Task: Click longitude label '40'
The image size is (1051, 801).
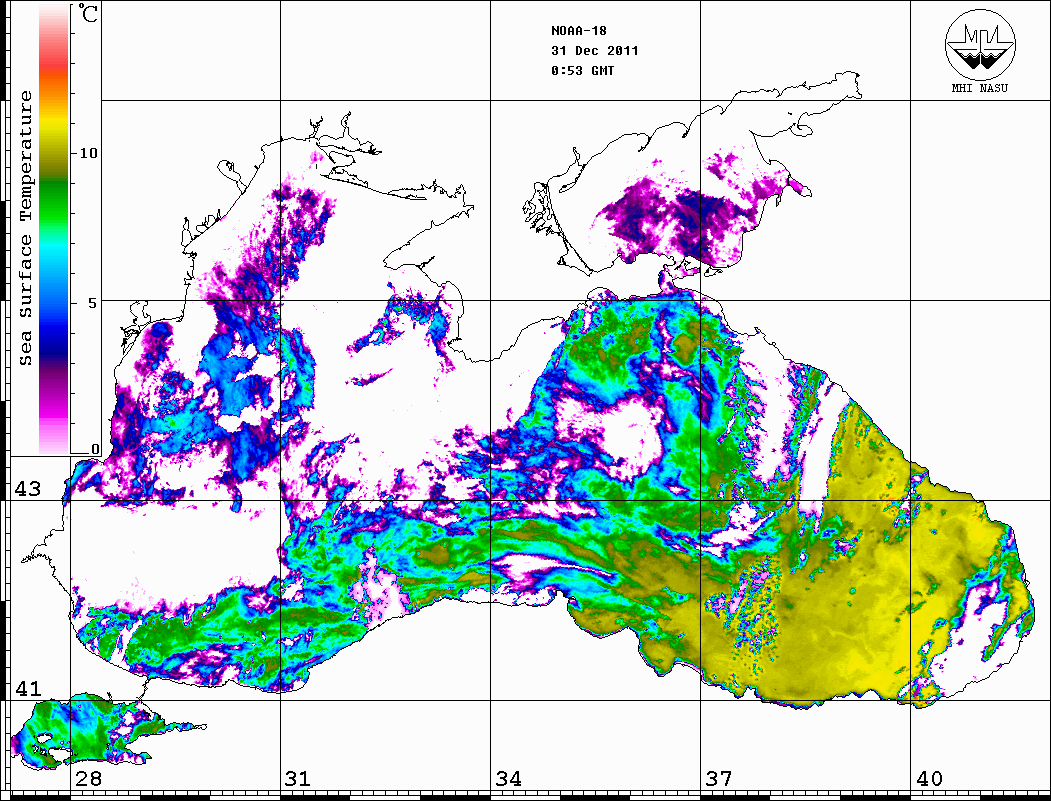Action: 929,778
